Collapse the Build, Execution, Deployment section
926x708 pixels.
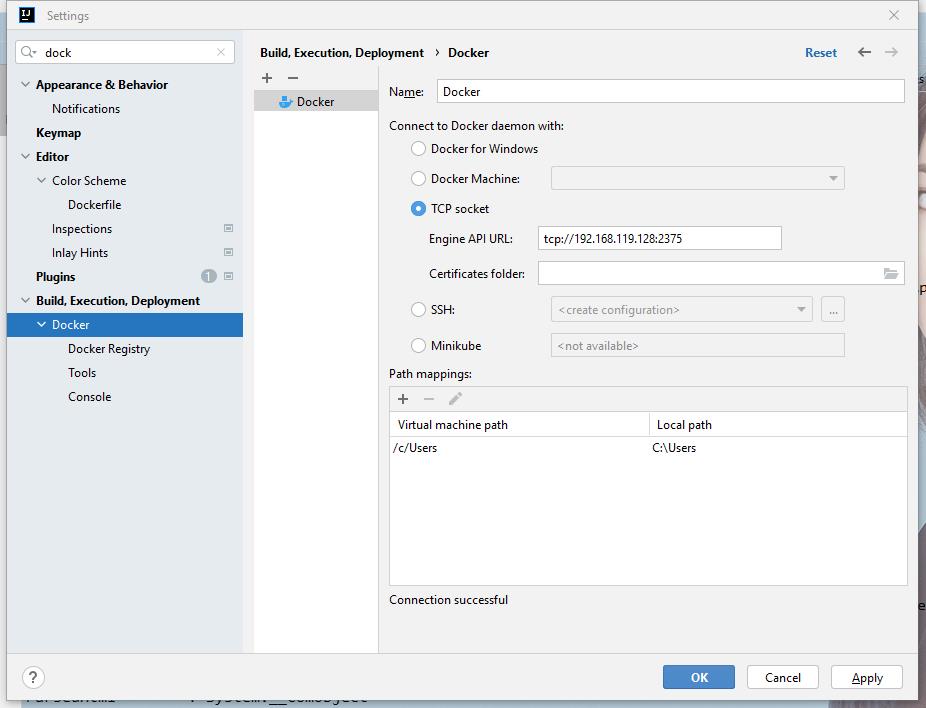coord(25,301)
